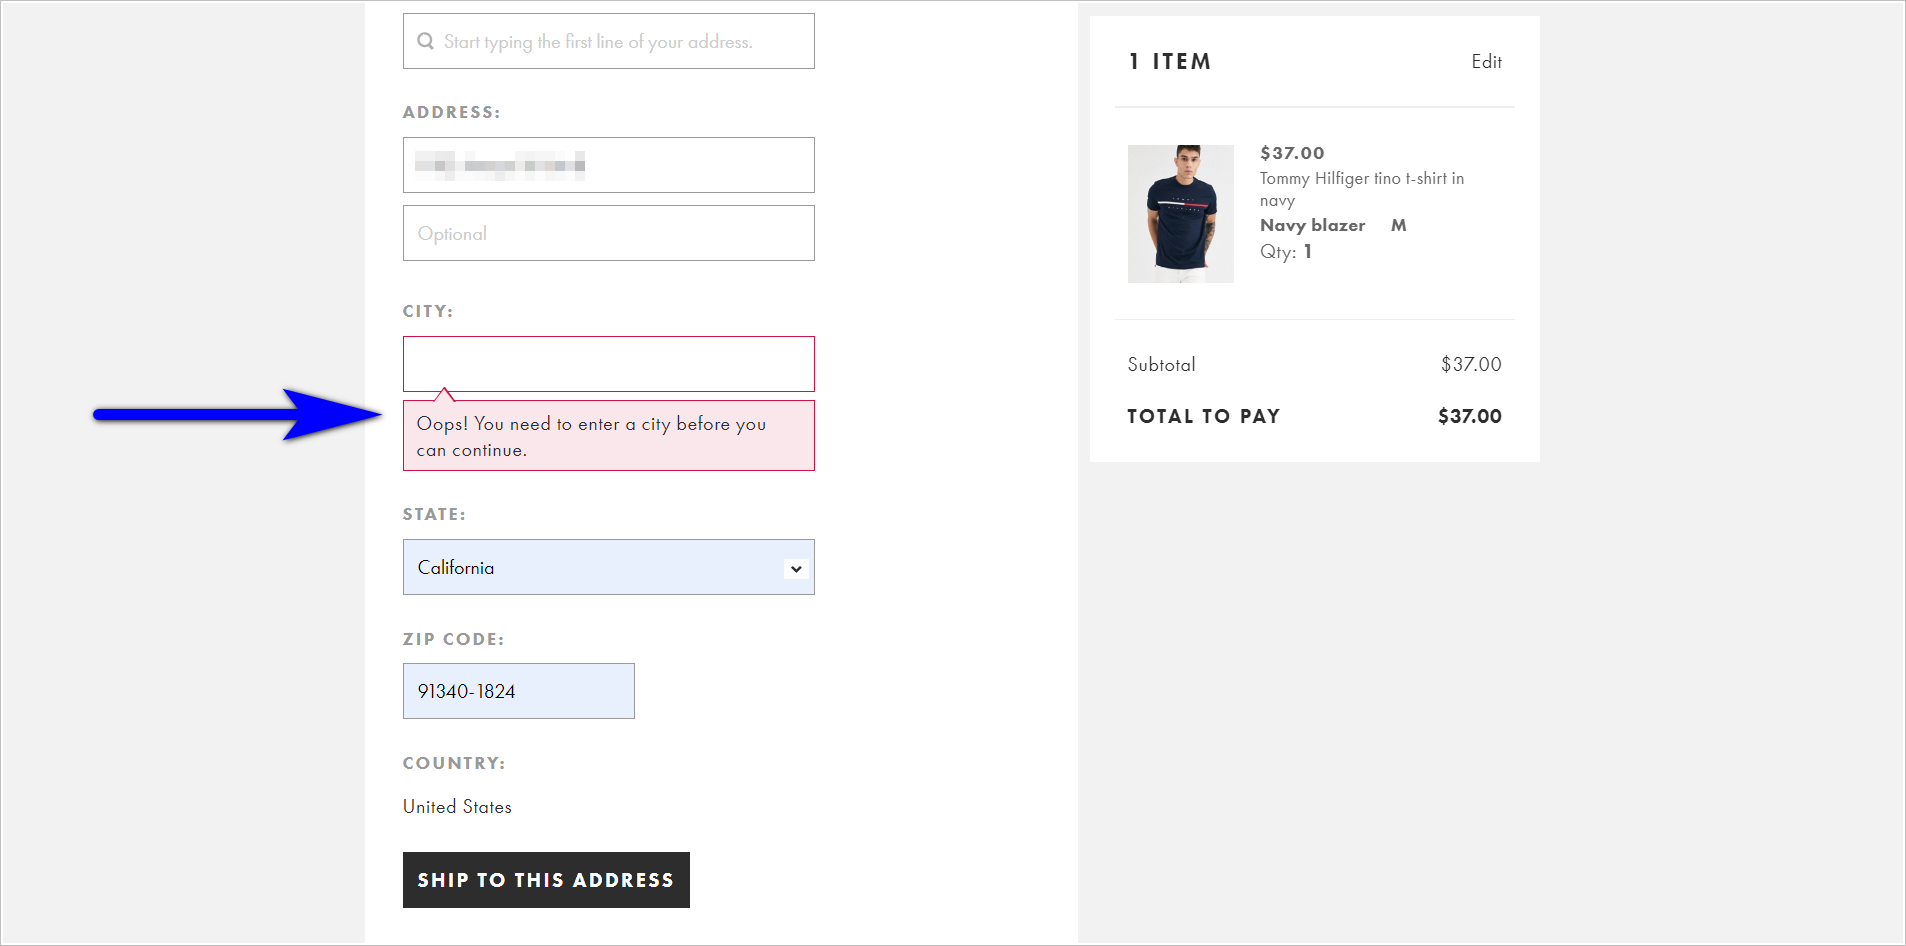Click the city error message box
Screen dimensions: 1906x946
point(608,436)
